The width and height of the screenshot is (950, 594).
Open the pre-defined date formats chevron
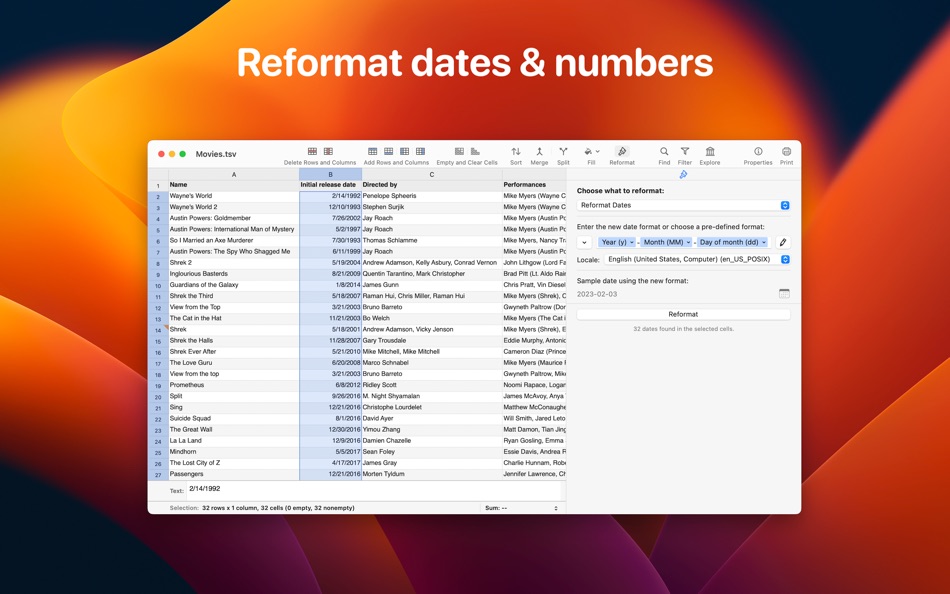pyautogui.click(x=584, y=242)
